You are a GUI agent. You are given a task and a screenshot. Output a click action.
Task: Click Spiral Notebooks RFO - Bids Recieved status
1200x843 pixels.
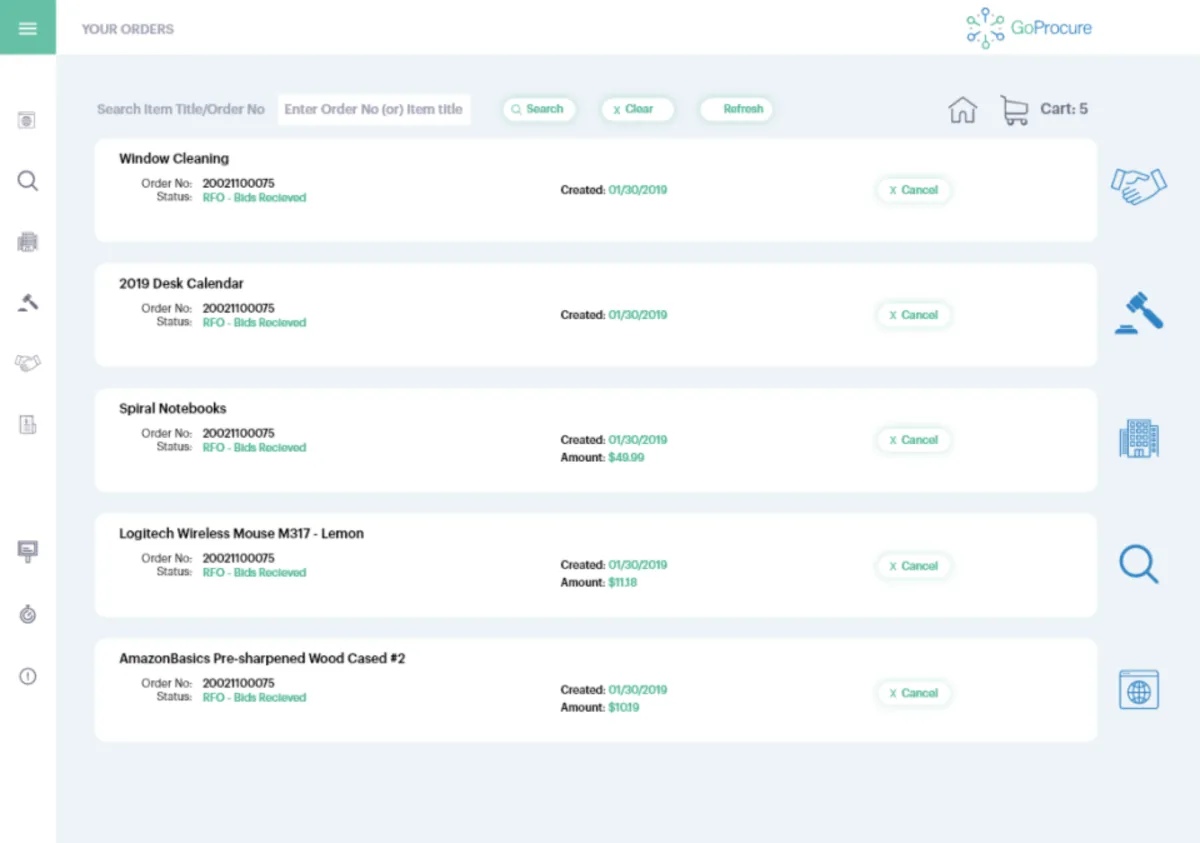click(x=254, y=448)
